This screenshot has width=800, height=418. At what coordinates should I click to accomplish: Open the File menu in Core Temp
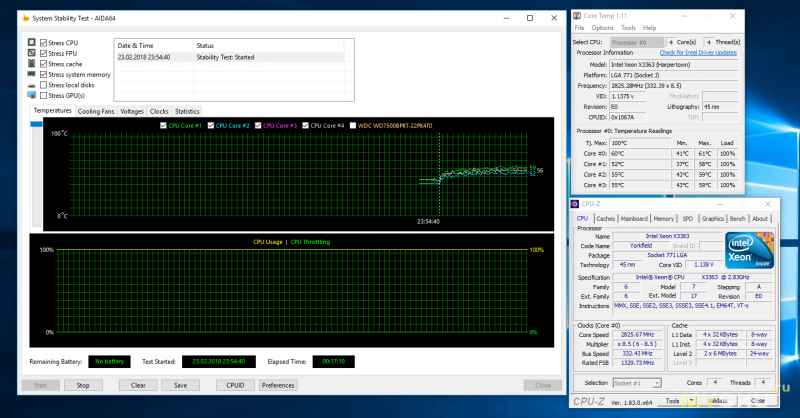tap(580, 28)
